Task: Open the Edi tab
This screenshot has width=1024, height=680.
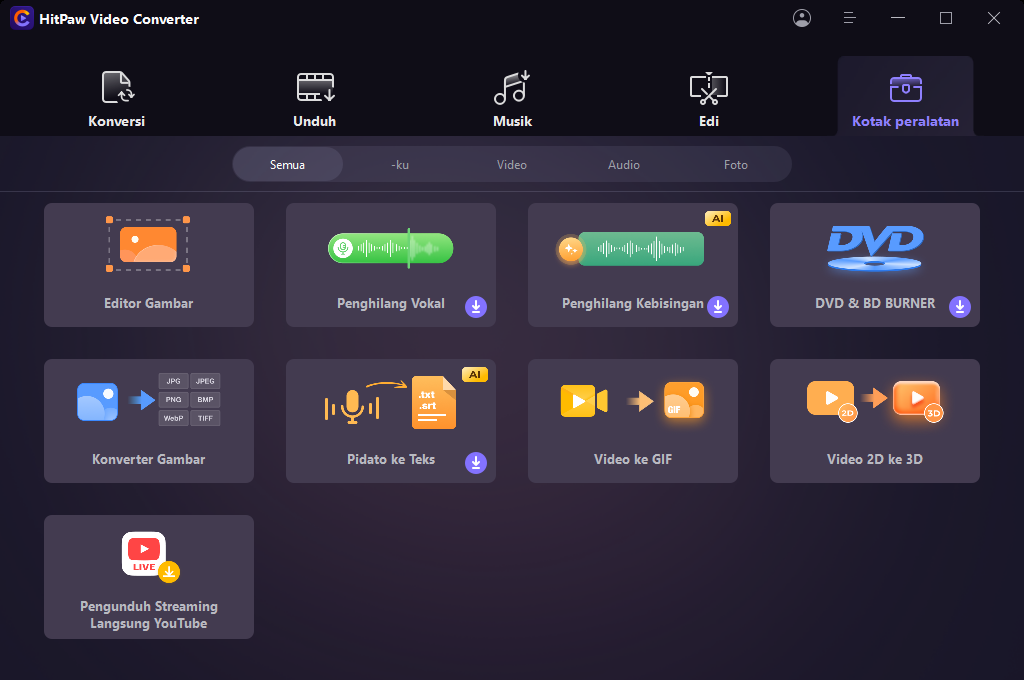Action: [x=709, y=99]
